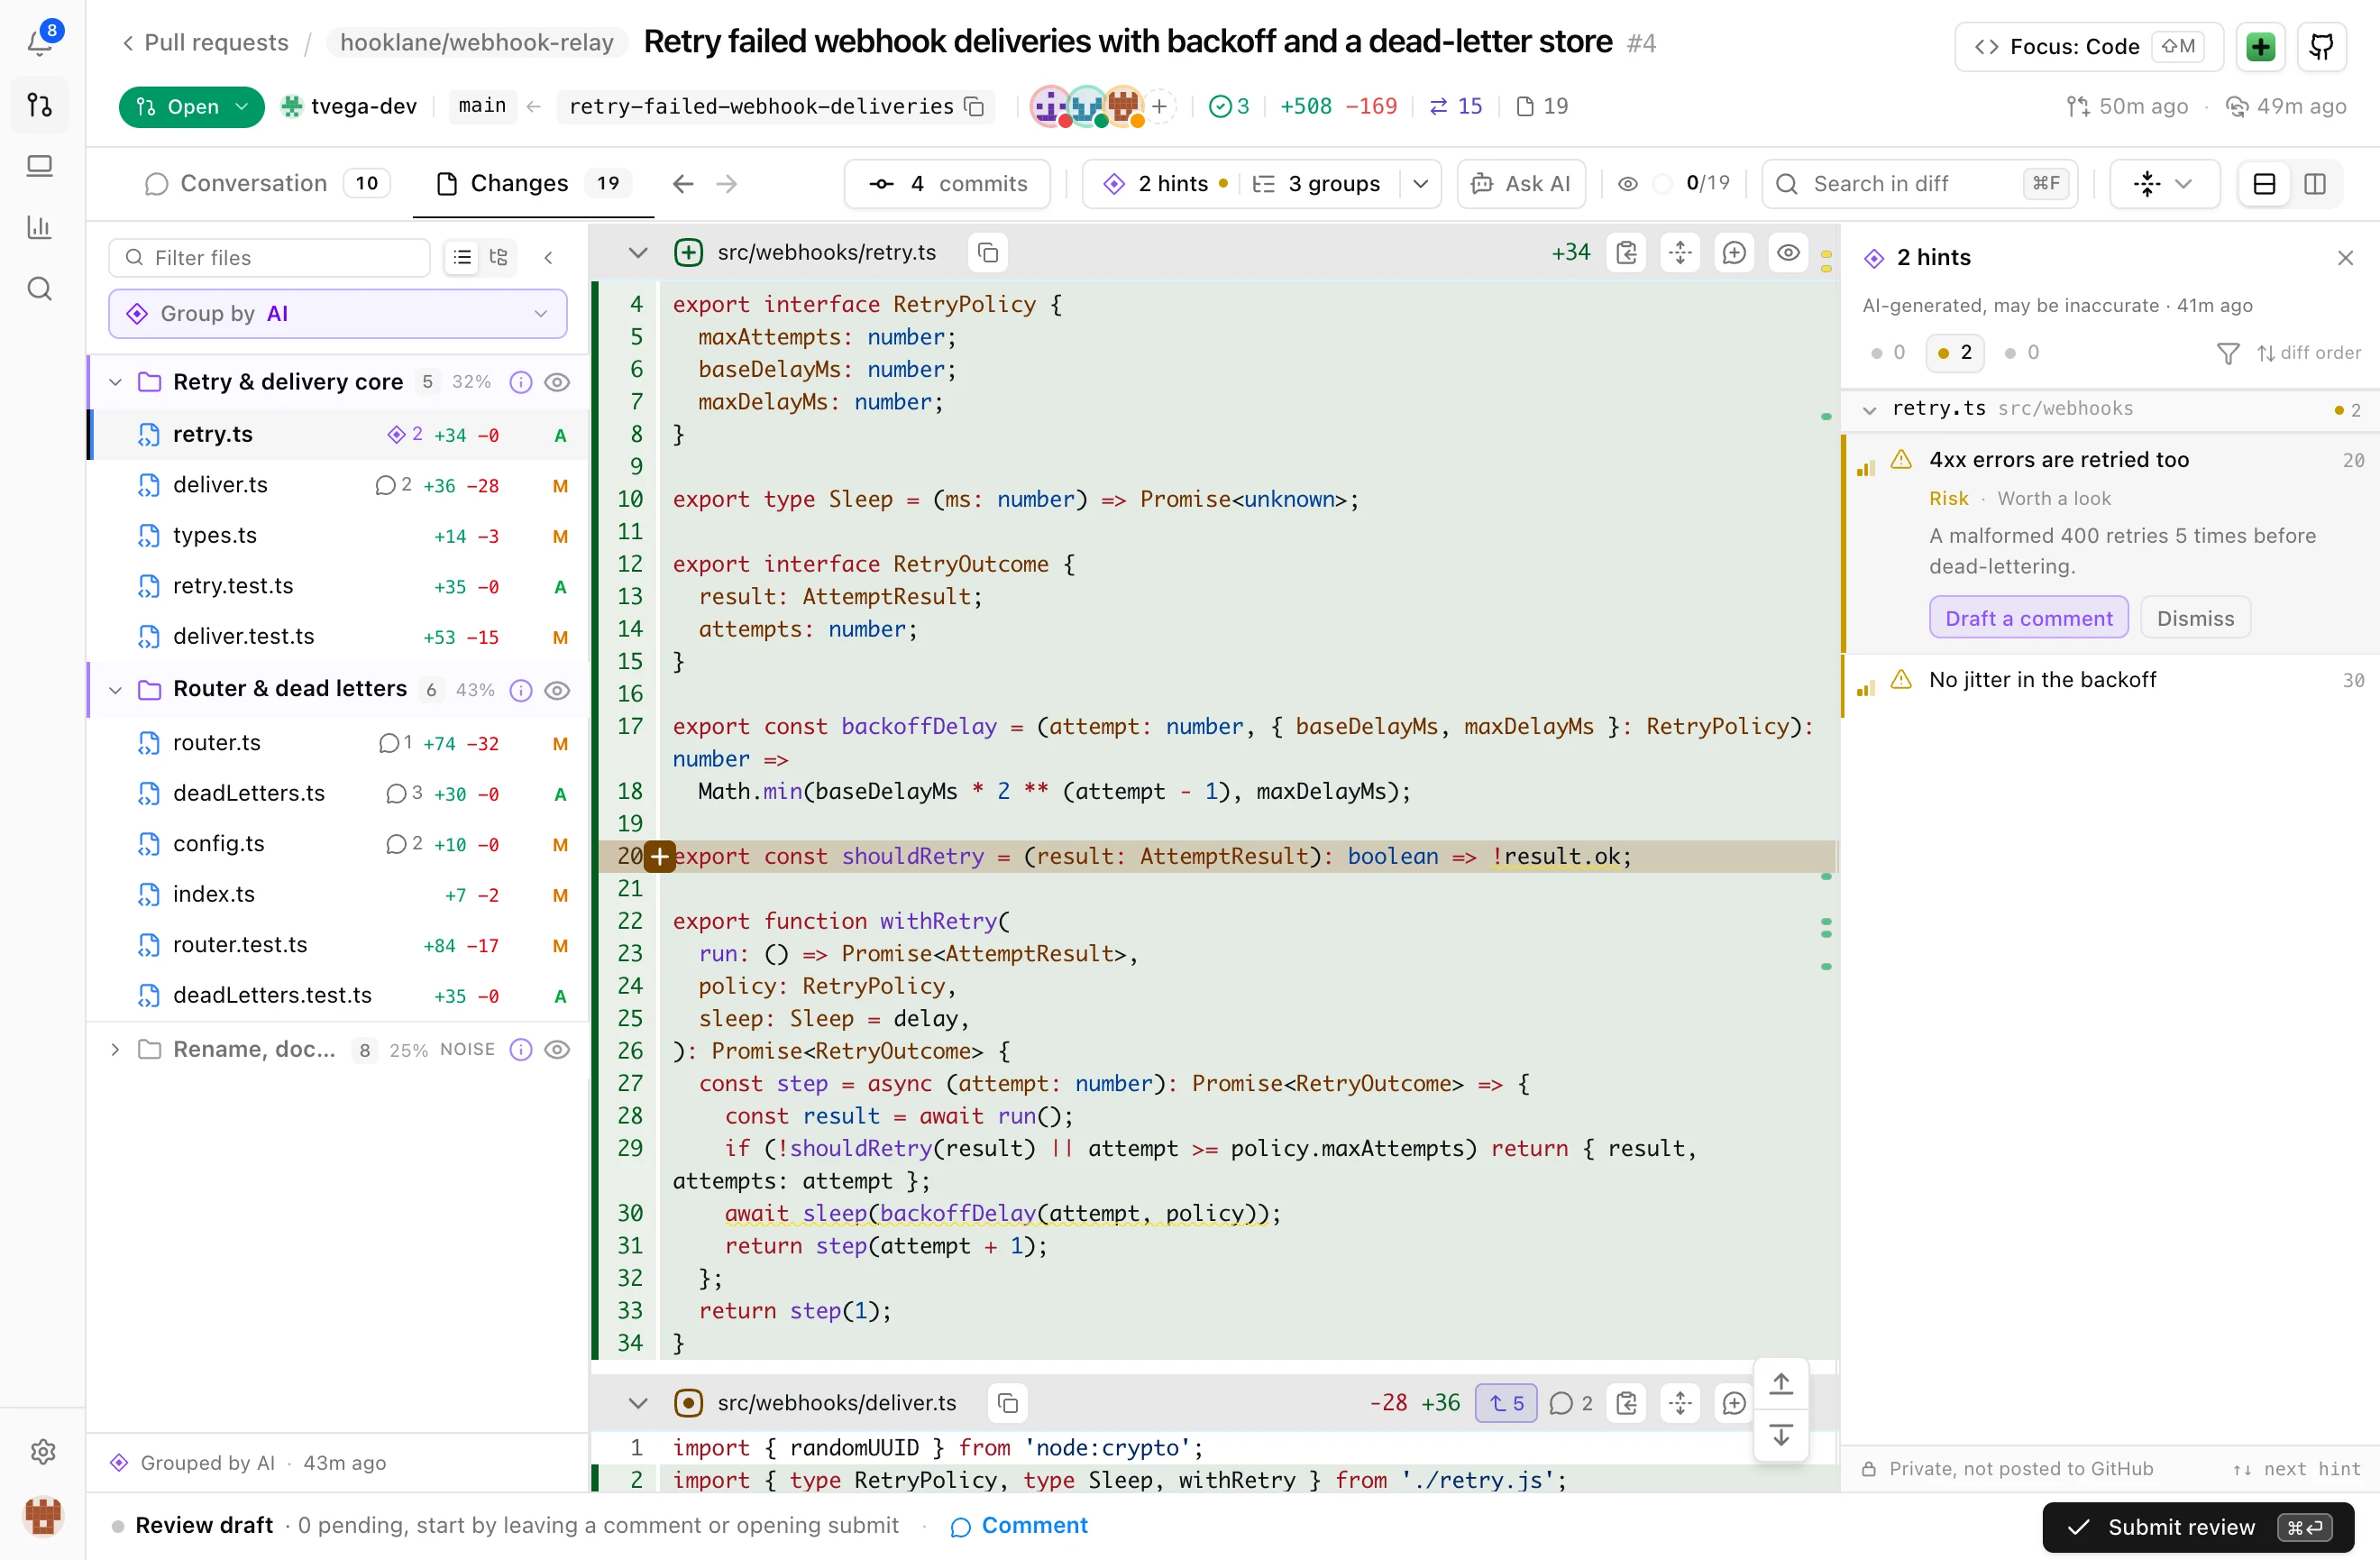Open the analytics bar chart sidebar icon
The height and width of the screenshot is (1560, 2380).
point(40,227)
